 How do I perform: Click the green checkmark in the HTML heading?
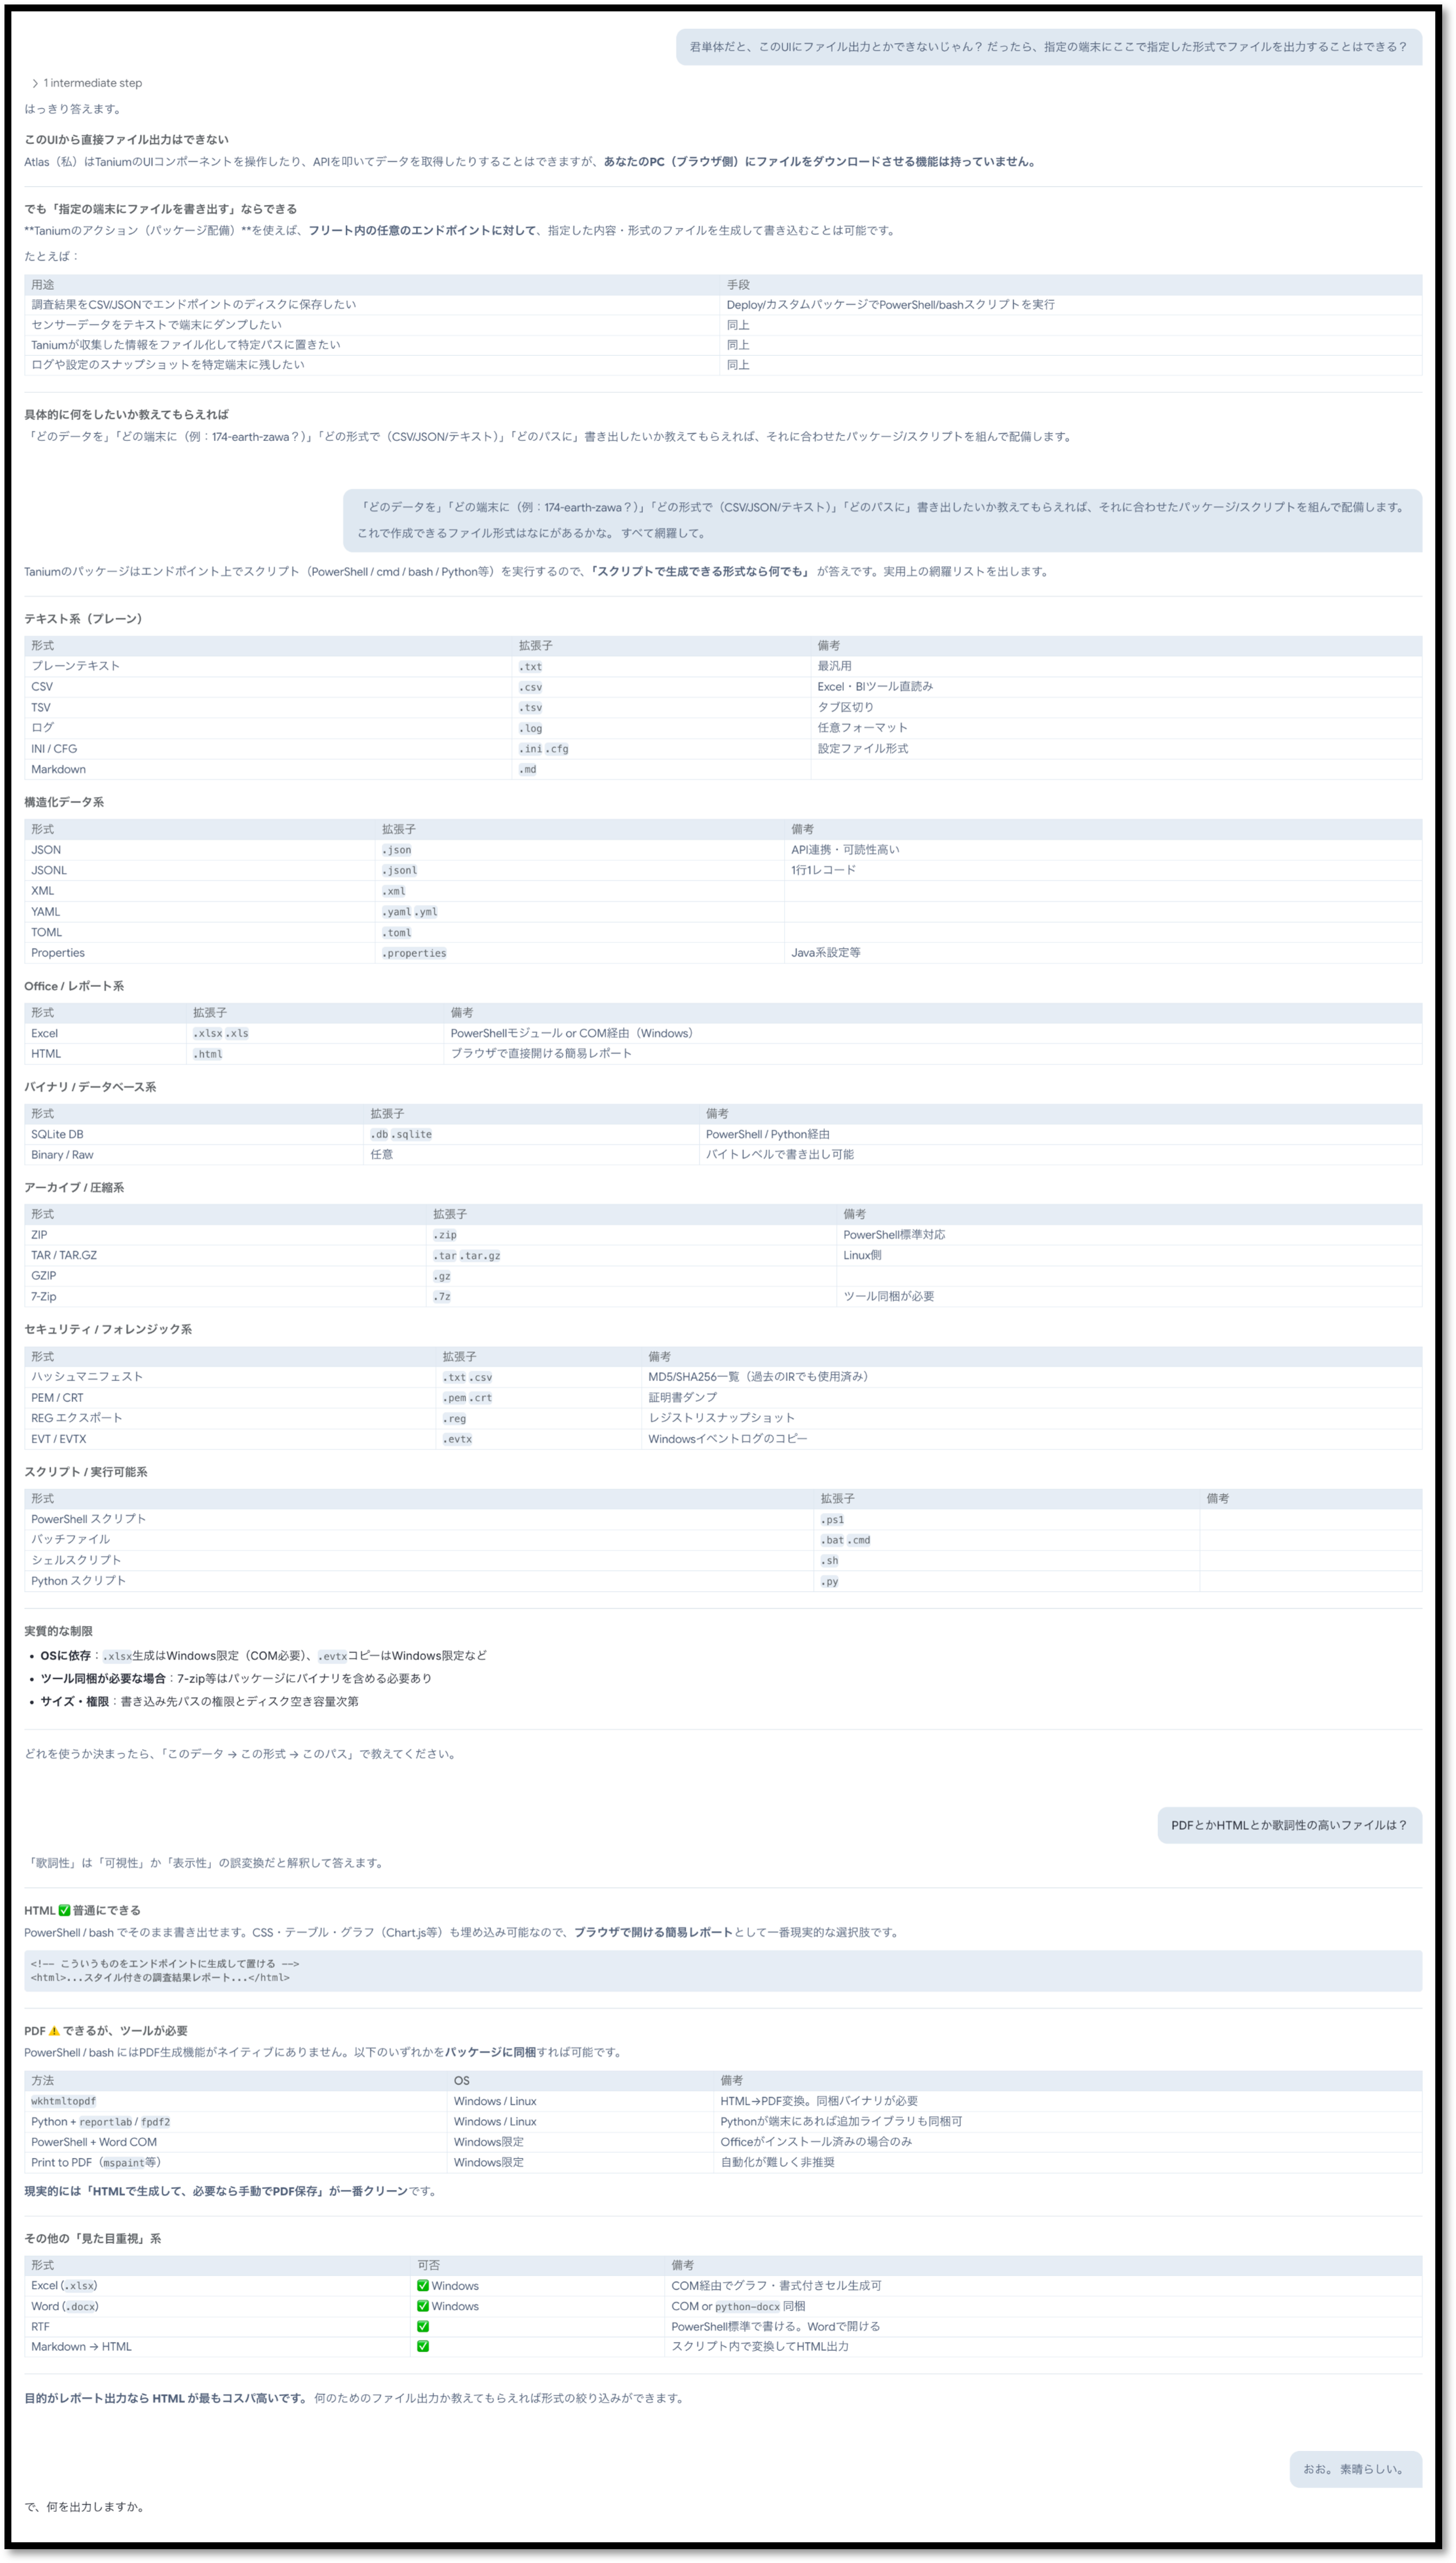65,1910
